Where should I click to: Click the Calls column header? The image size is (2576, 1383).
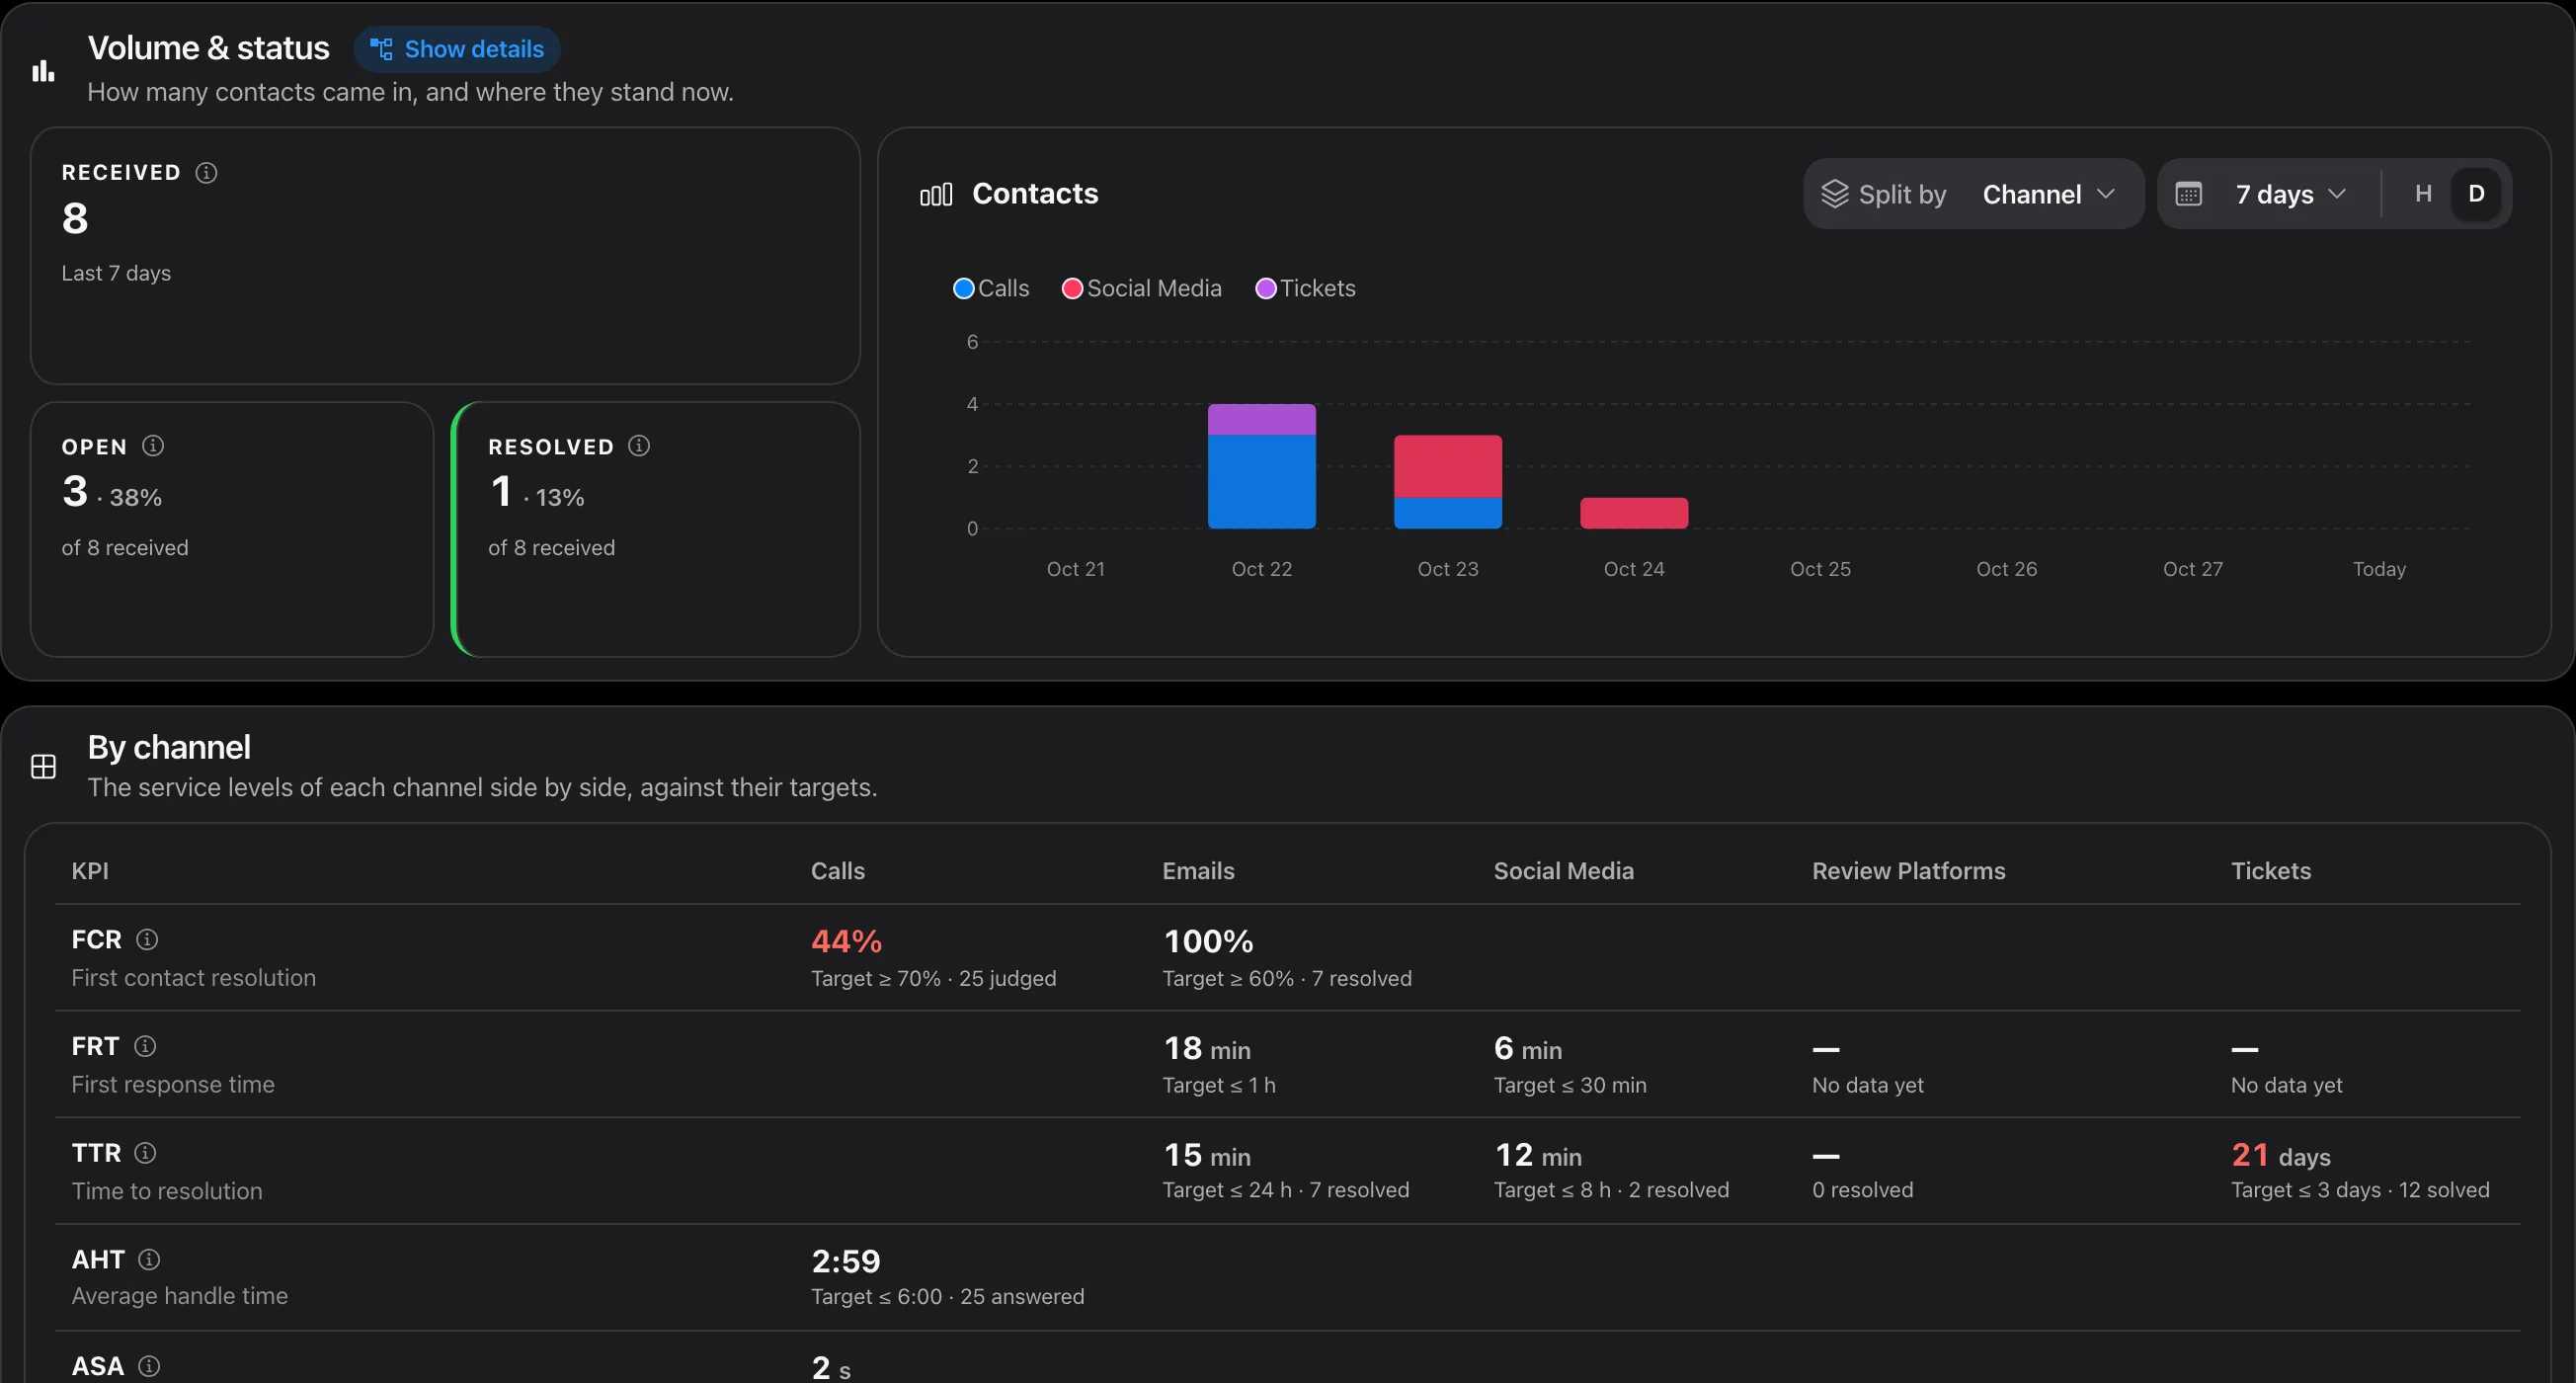(x=838, y=871)
